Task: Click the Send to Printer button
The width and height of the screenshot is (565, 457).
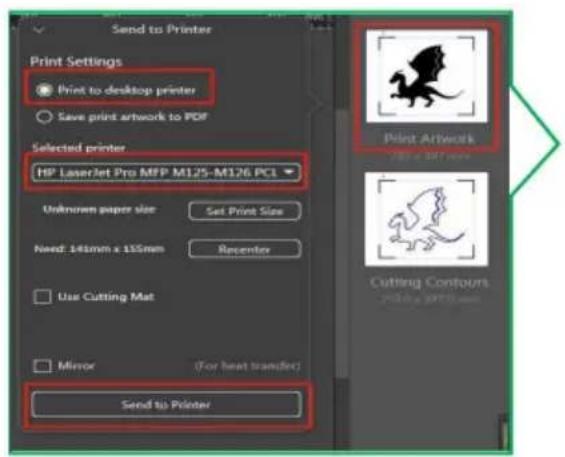Action: coord(166,404)
